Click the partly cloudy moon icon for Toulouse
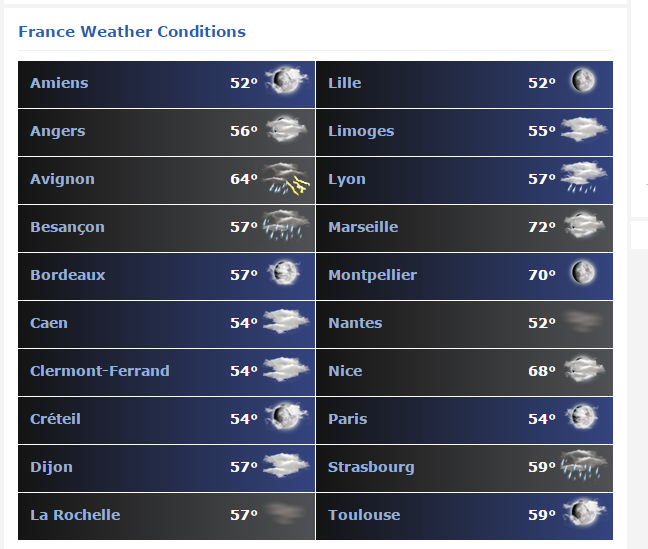The image size is (648, 549). pyautogui.click(x=584, y=512)
